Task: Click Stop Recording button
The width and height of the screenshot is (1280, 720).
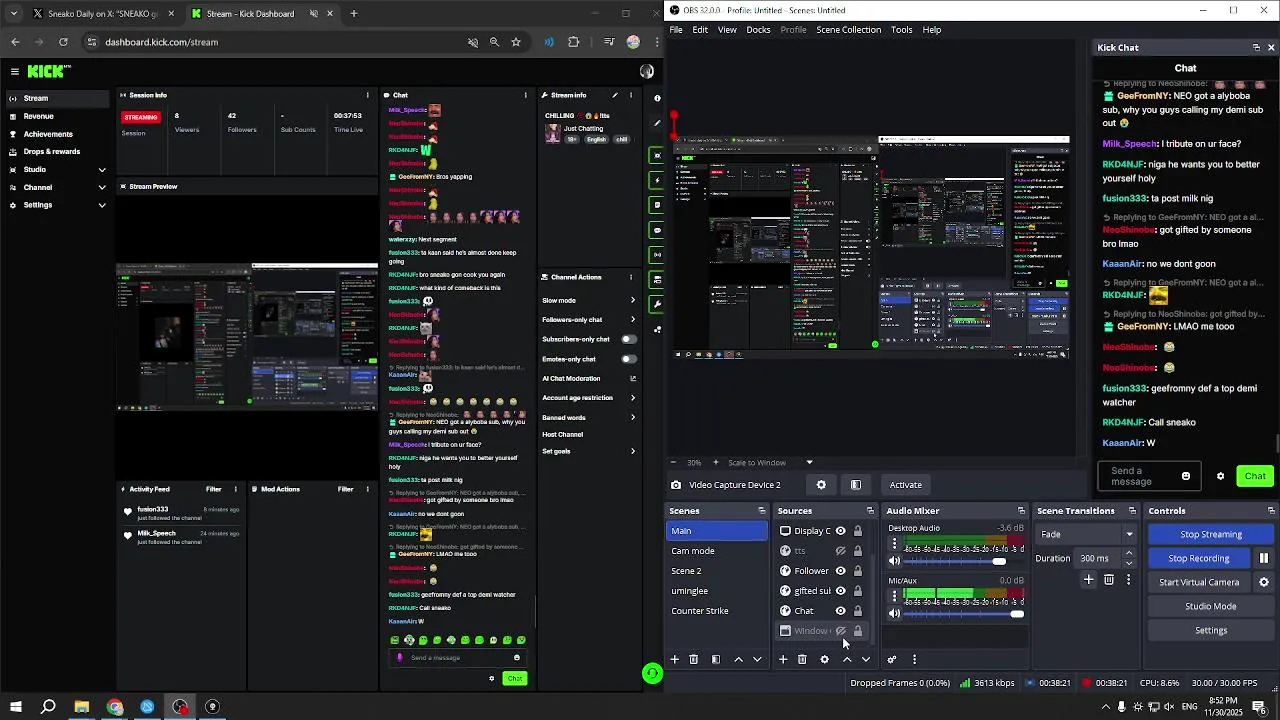Action: [1199, 558]
